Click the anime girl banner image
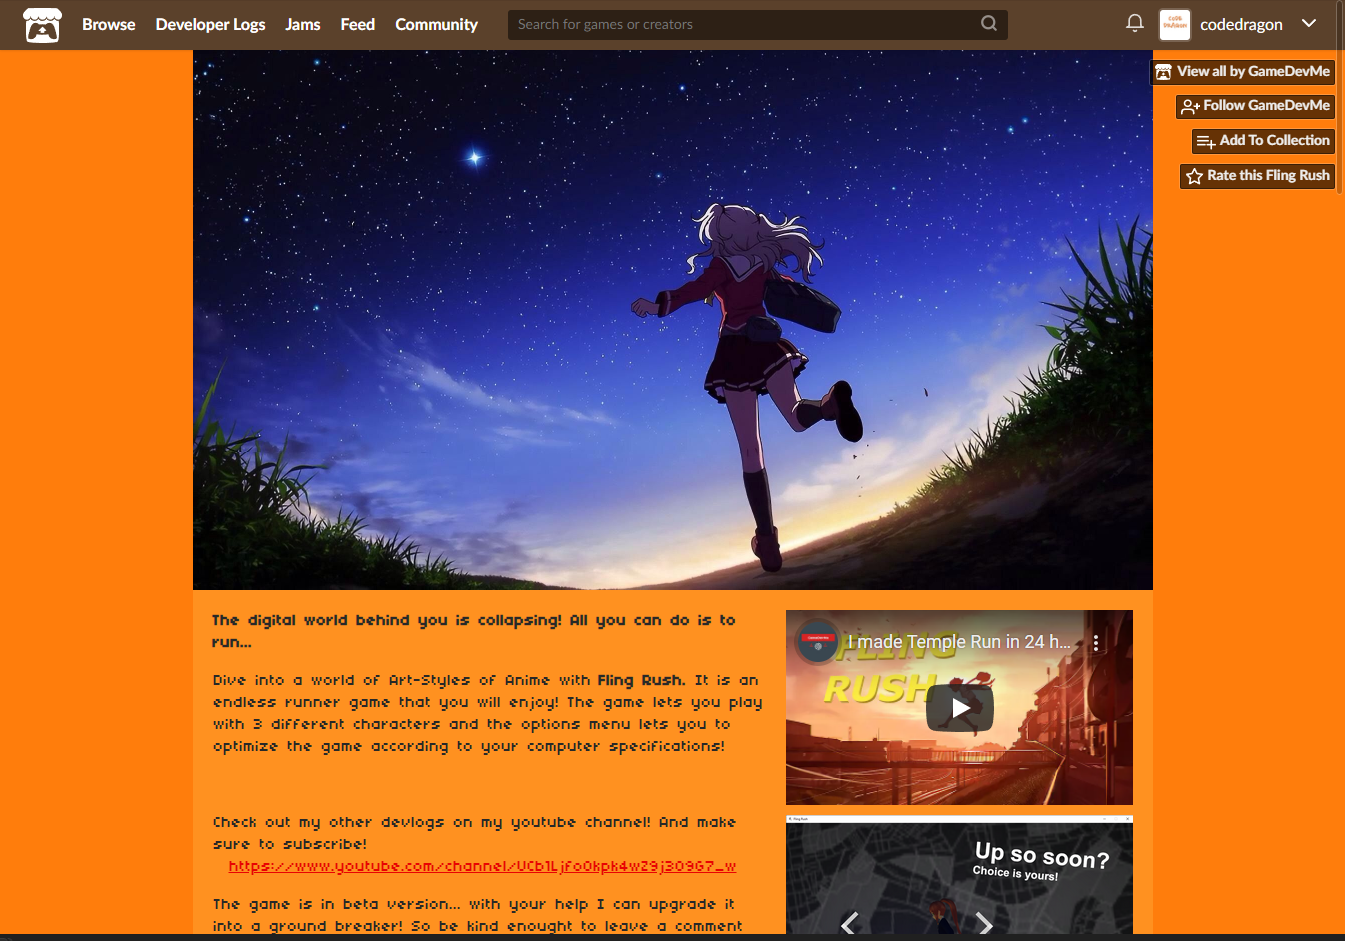The height and width of the screenshot is (941, 1345). click(x=672, y=320)
